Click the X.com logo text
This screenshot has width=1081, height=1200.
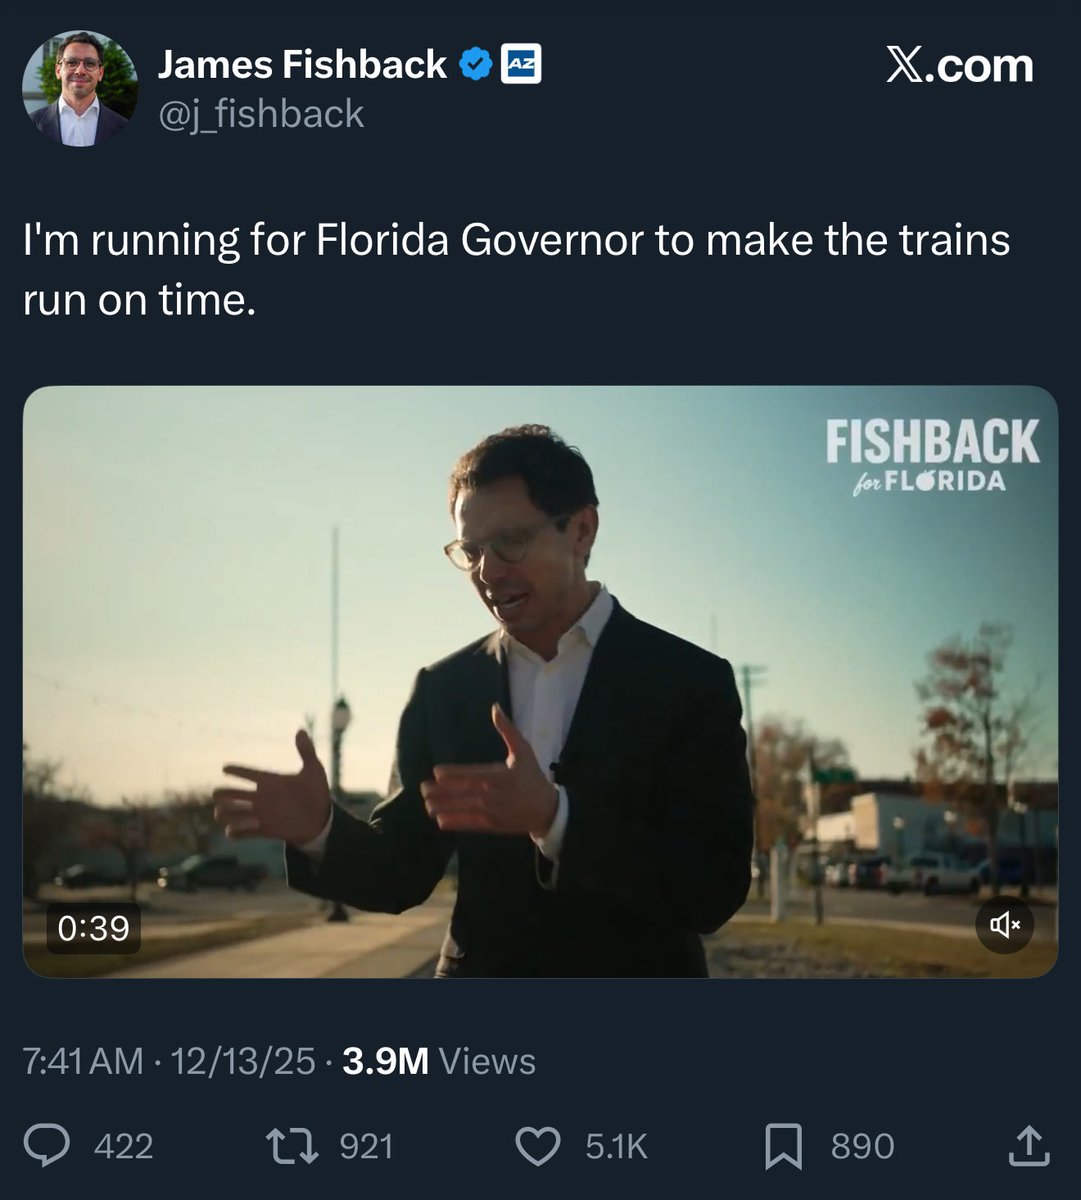click(x=959, y=66)
